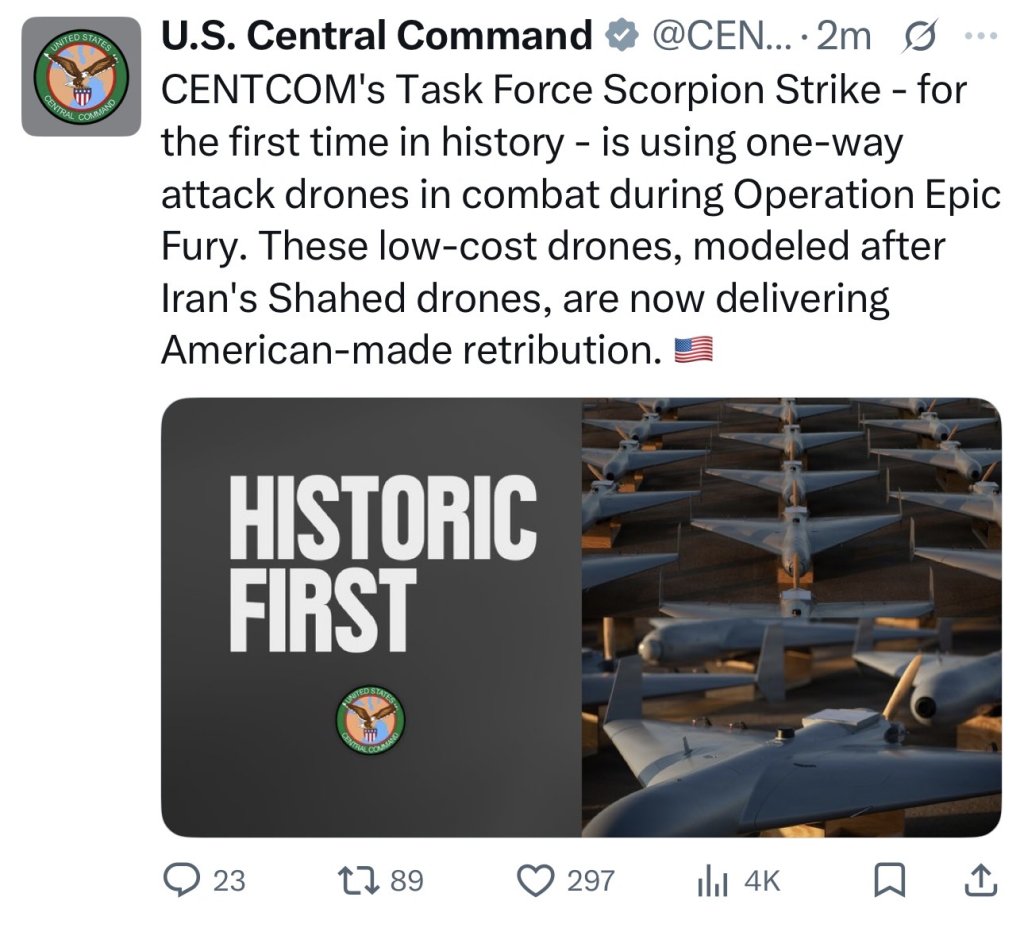This screenshot has height=928, width=1024.
Task: Click the reply speech bubble icon
Action: click(182, 880)
